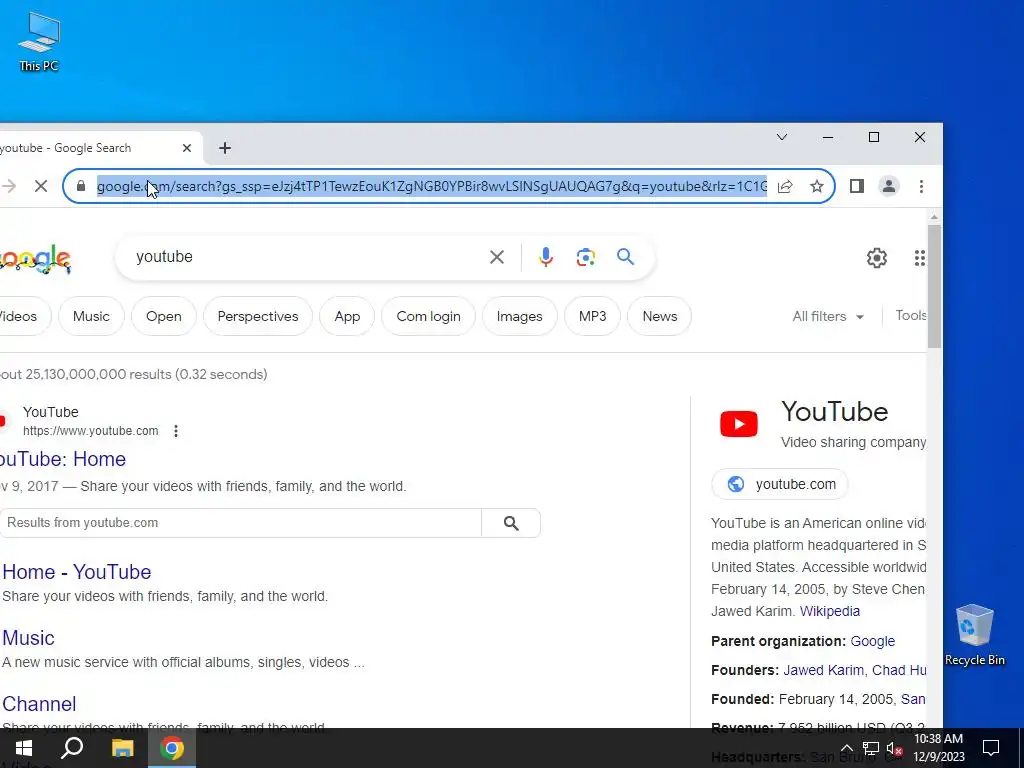Click the address bar URL
Screen dimensions: 1024x768
pos(432,186)
